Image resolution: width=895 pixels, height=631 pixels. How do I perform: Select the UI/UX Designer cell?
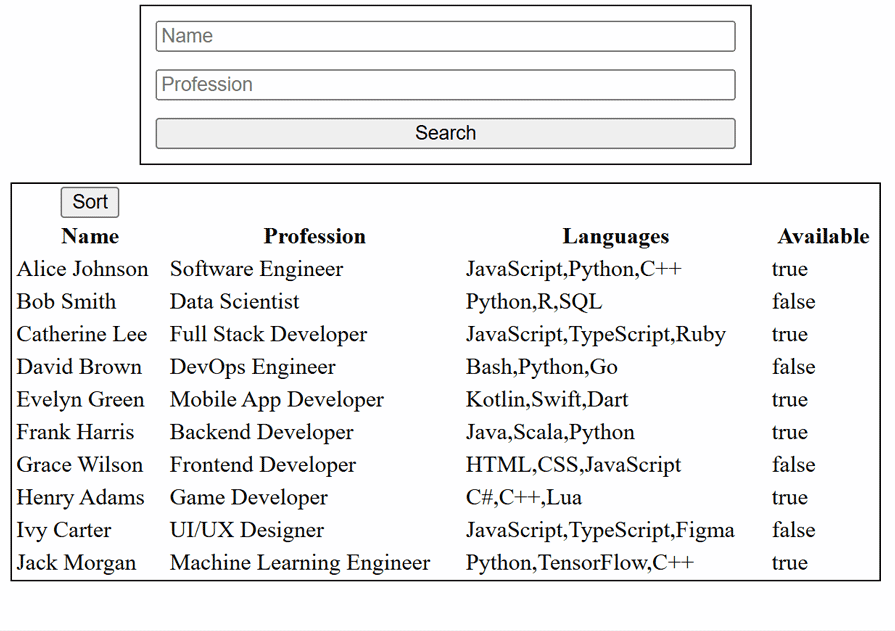[247, 529]
